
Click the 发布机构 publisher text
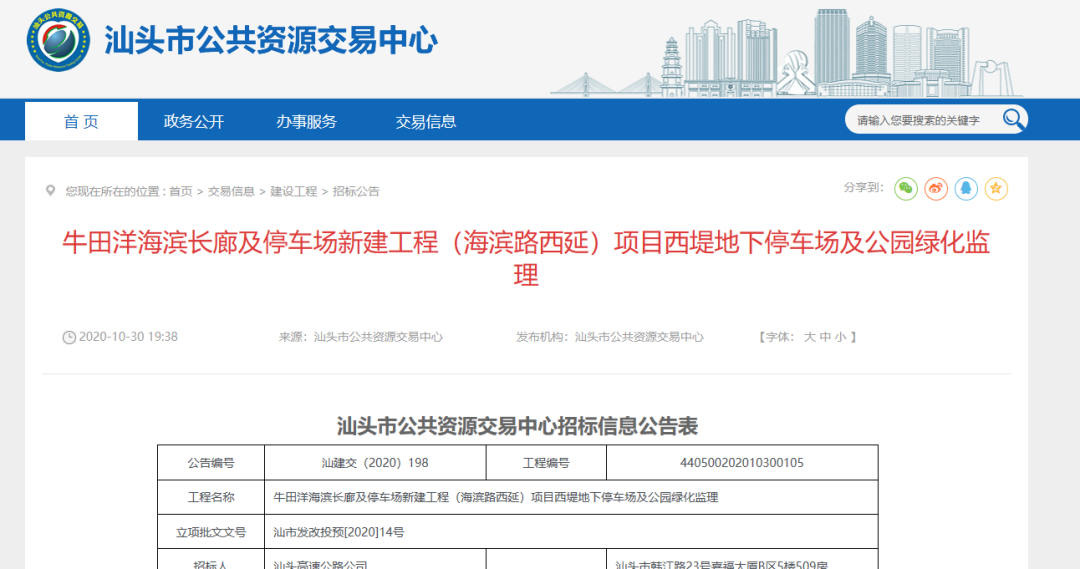coord(610,337)
